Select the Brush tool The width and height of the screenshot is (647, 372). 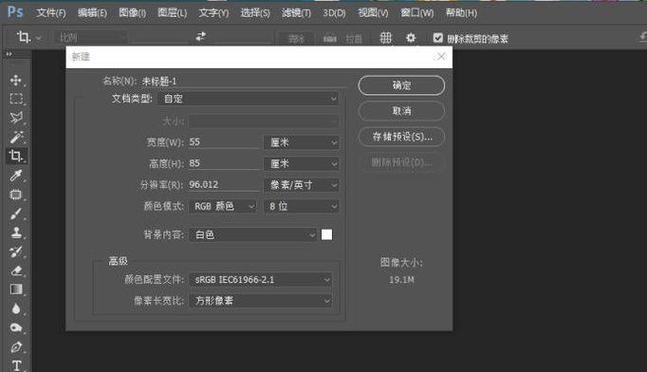pos(16,214)
